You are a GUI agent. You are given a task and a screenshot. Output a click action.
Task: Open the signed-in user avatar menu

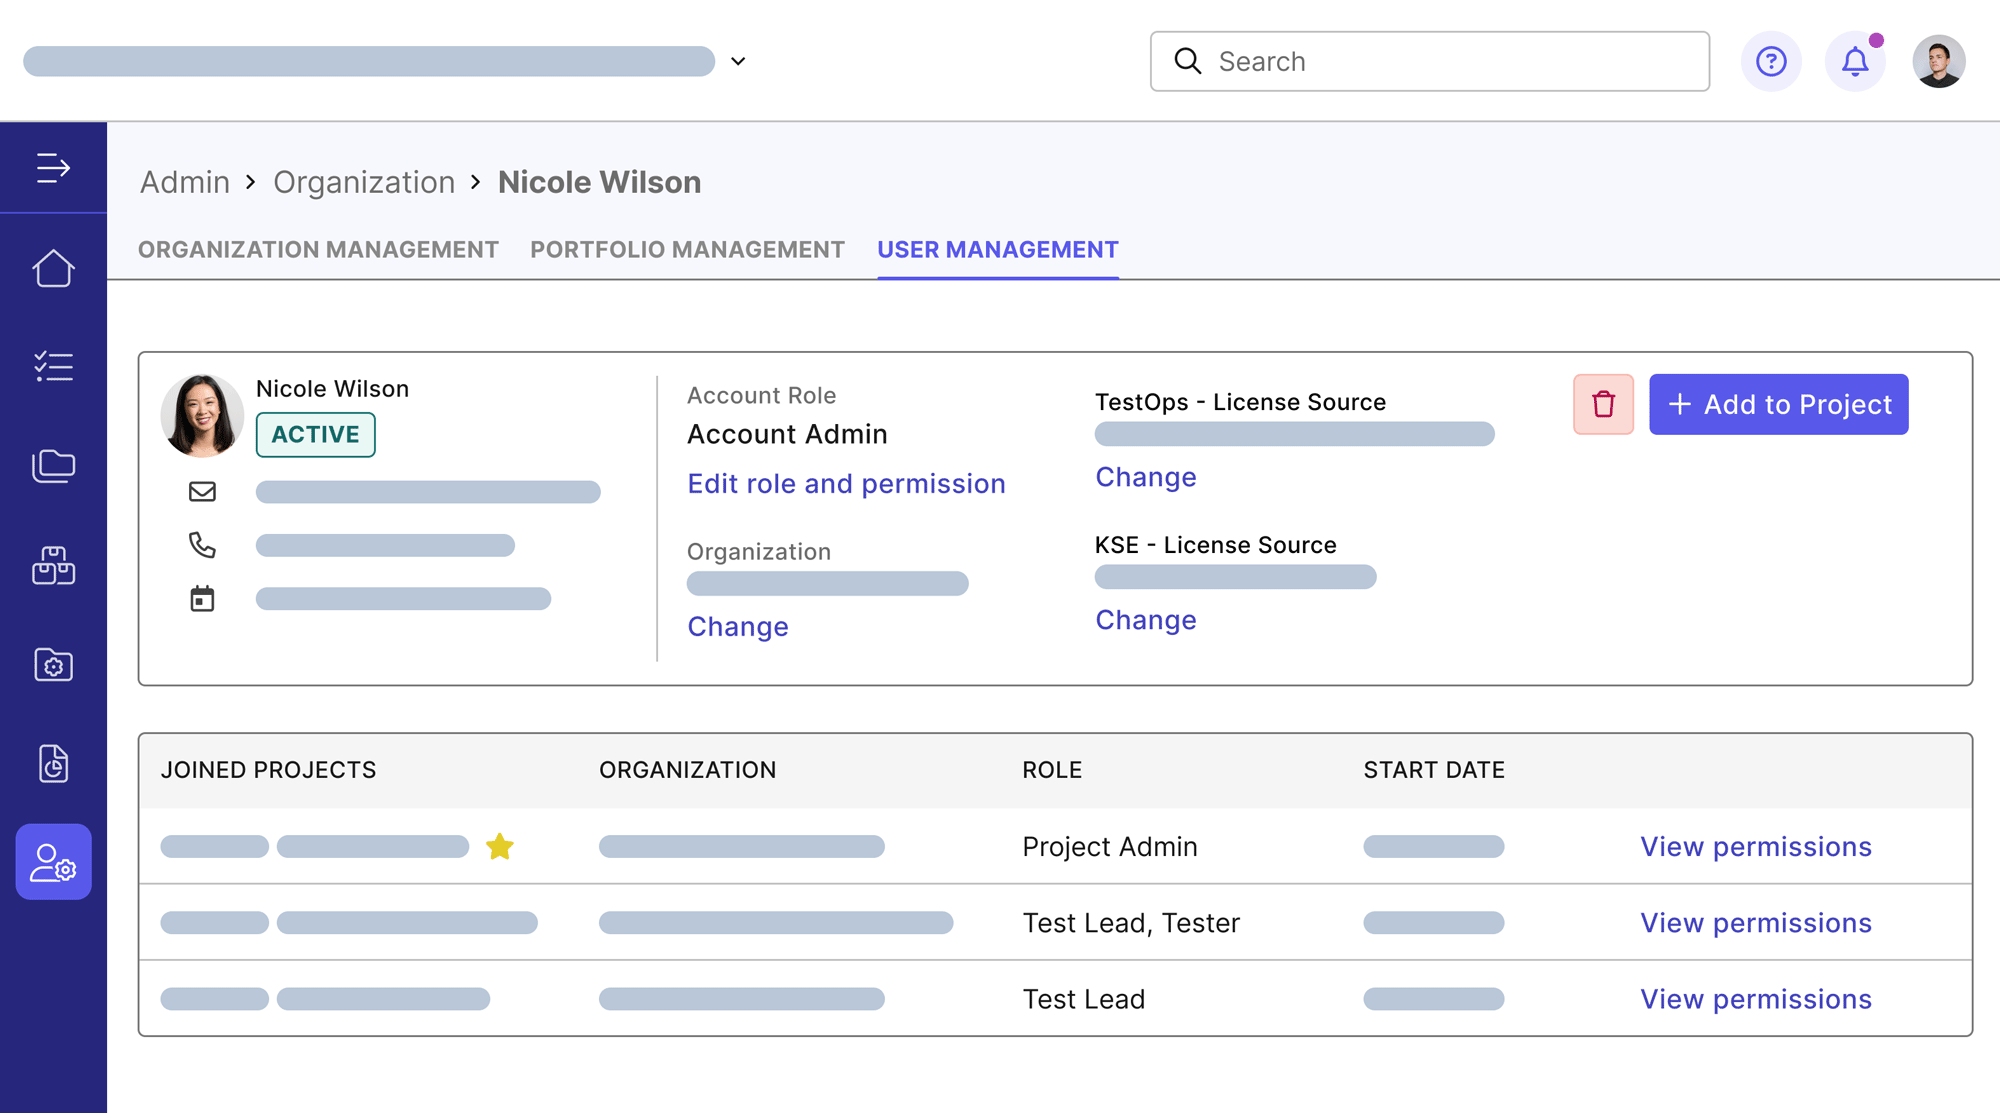tap(1938, 61)
